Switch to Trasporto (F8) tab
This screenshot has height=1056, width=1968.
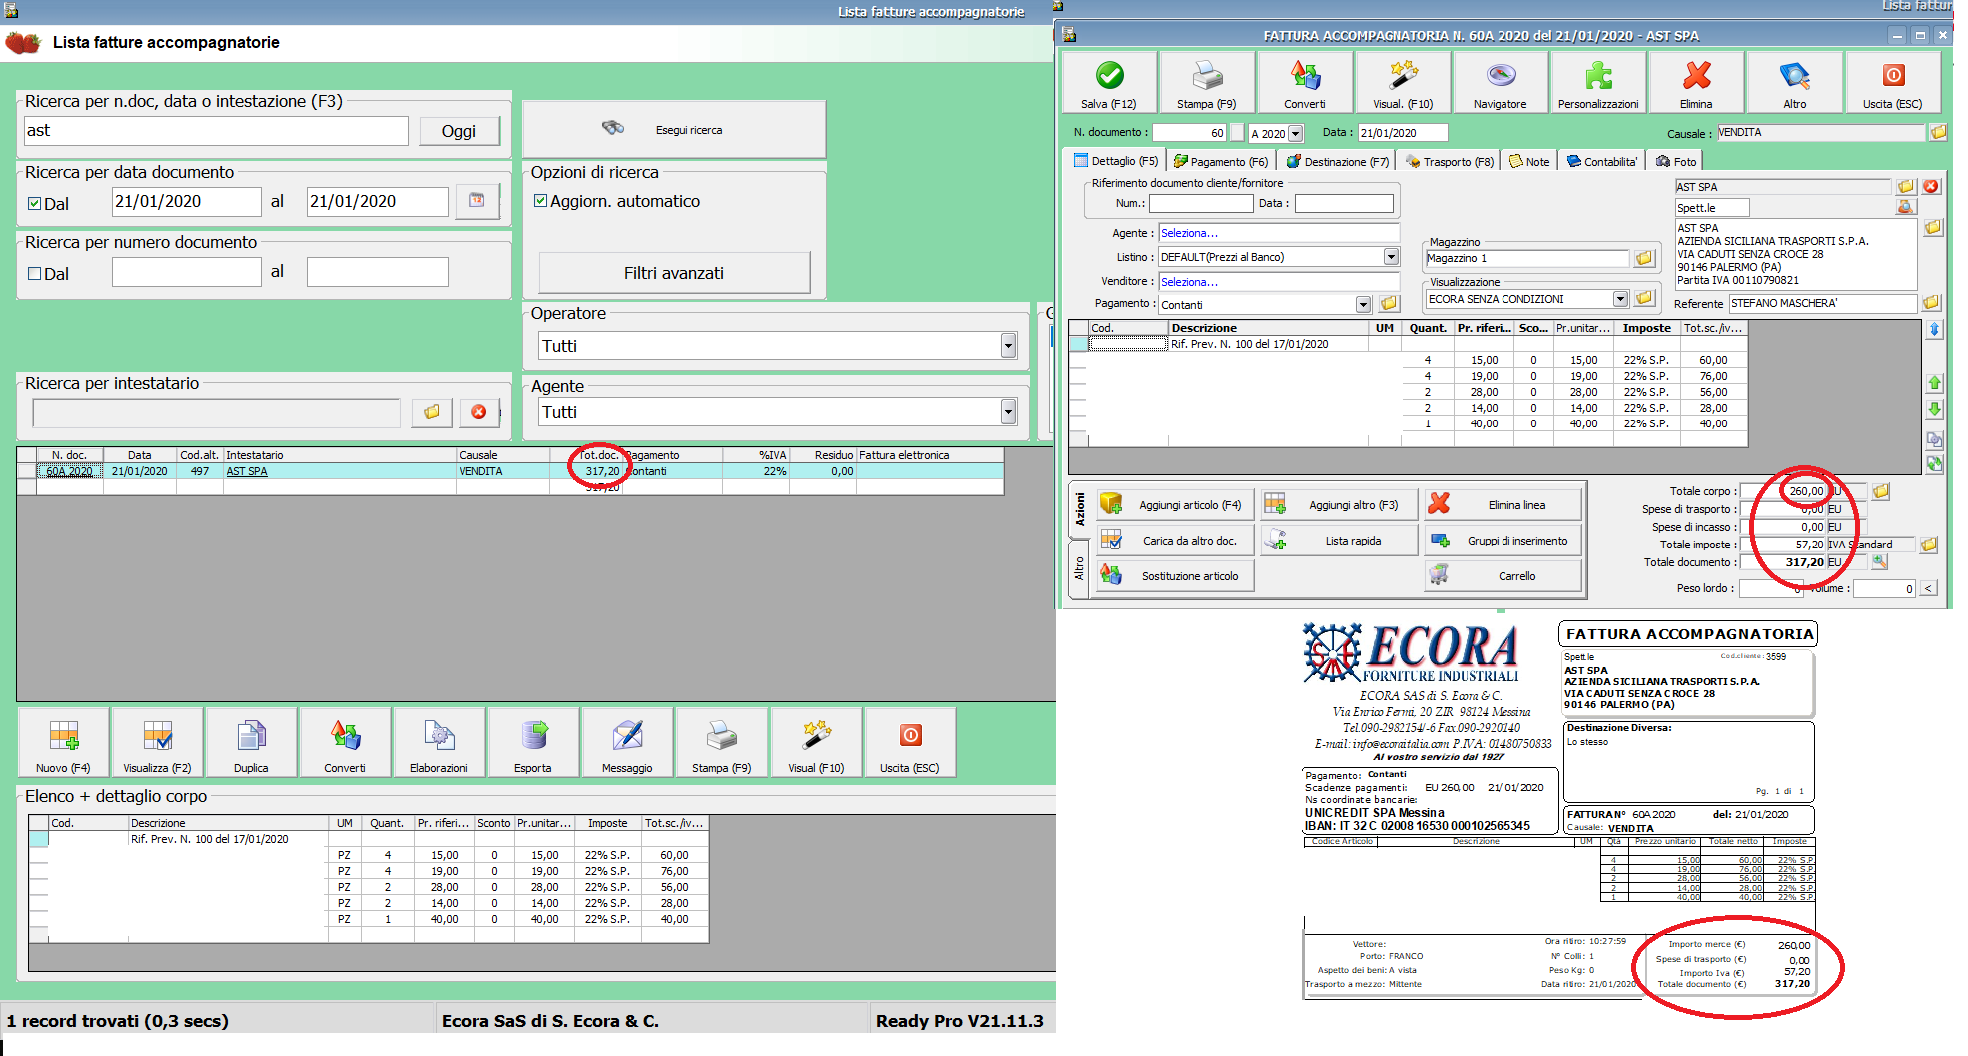[x=1450, y=161]
